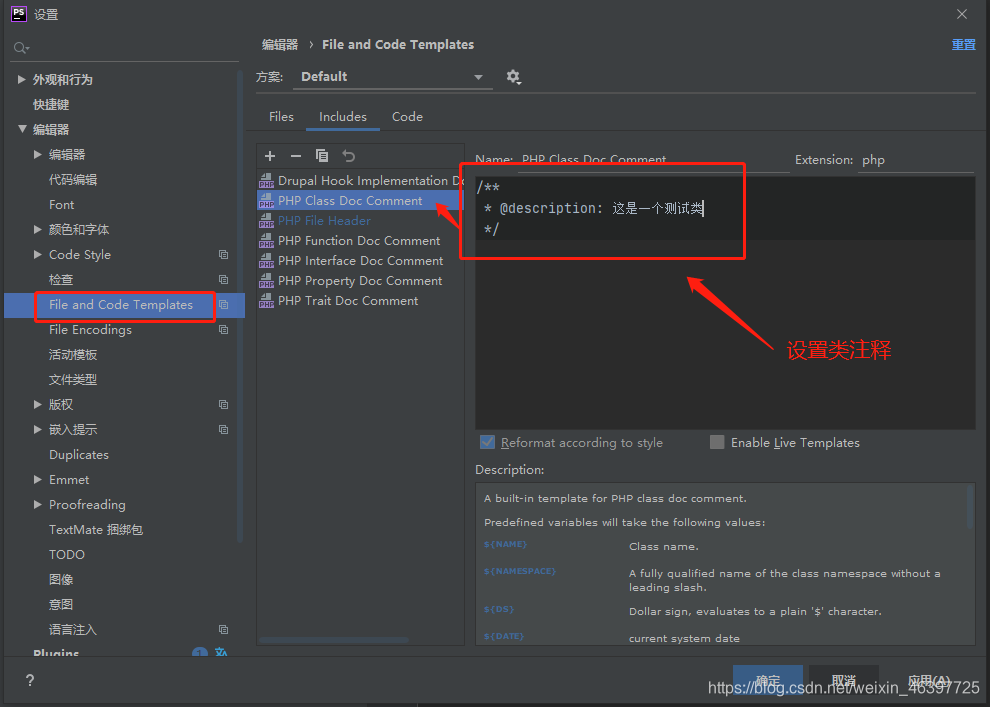Expand the nested 编辑器 subnode

[37, 154]
